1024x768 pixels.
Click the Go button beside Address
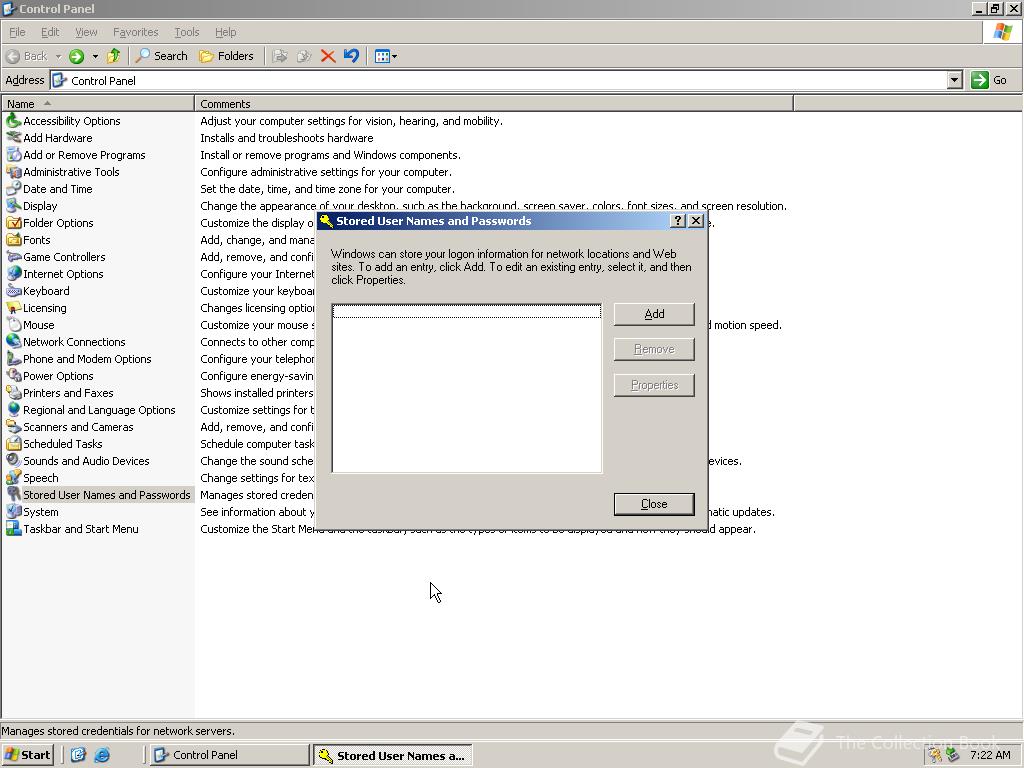click(990, 80)
